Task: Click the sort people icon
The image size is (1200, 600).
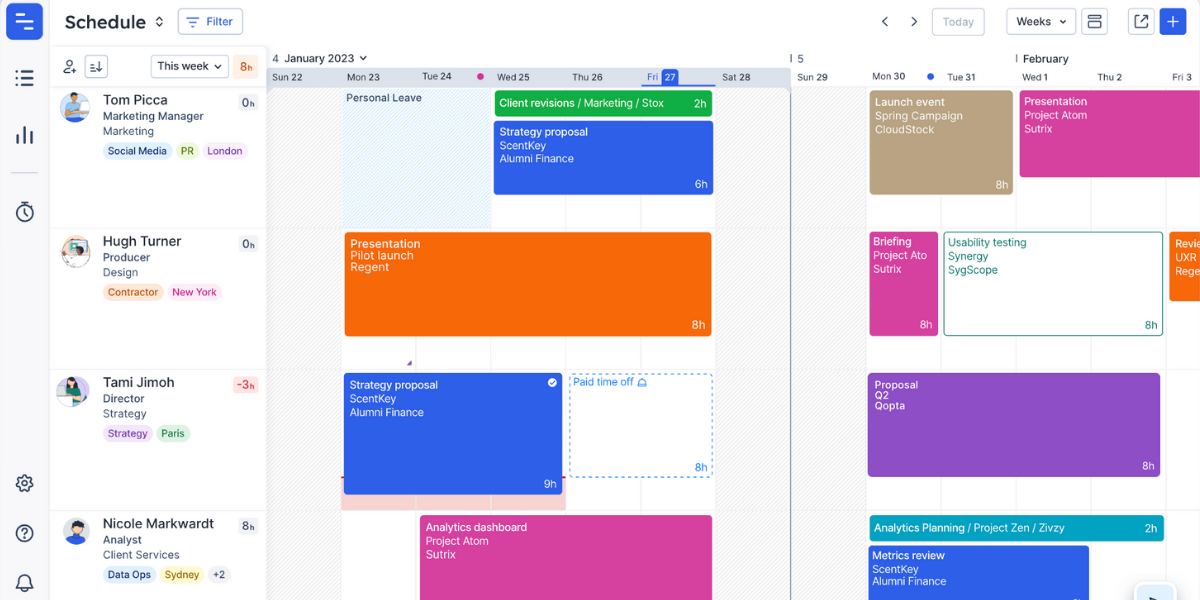Action: (96, 67)
